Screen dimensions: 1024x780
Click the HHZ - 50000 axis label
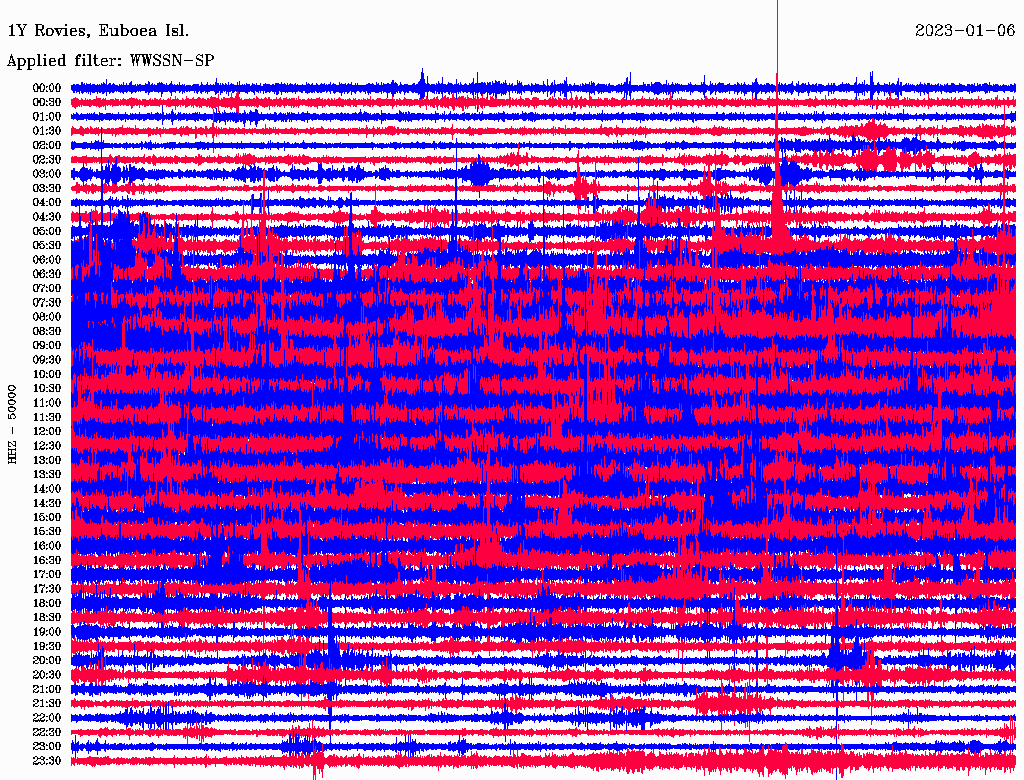pyautogui.click(x=12, y=425)
